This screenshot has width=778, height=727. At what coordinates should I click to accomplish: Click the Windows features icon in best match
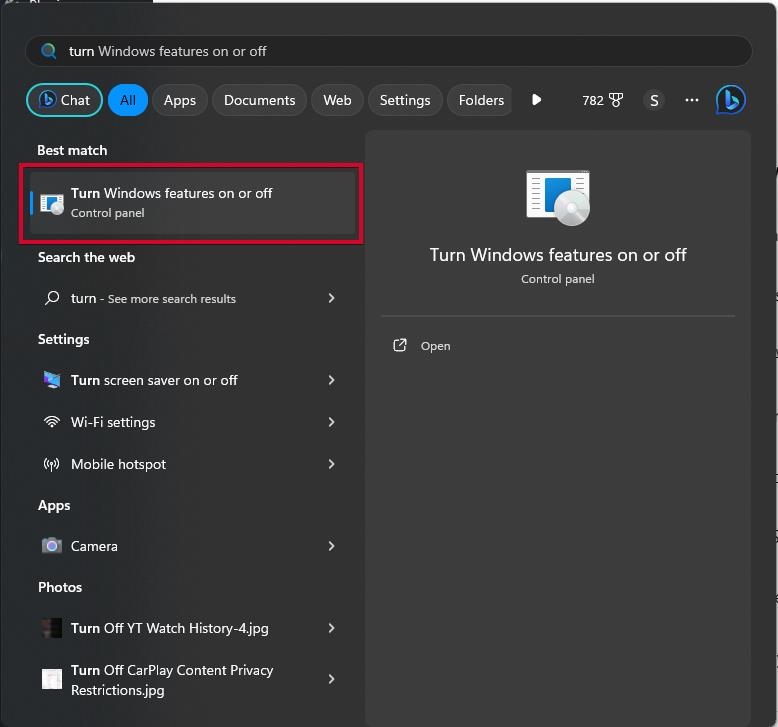[52, 203]
